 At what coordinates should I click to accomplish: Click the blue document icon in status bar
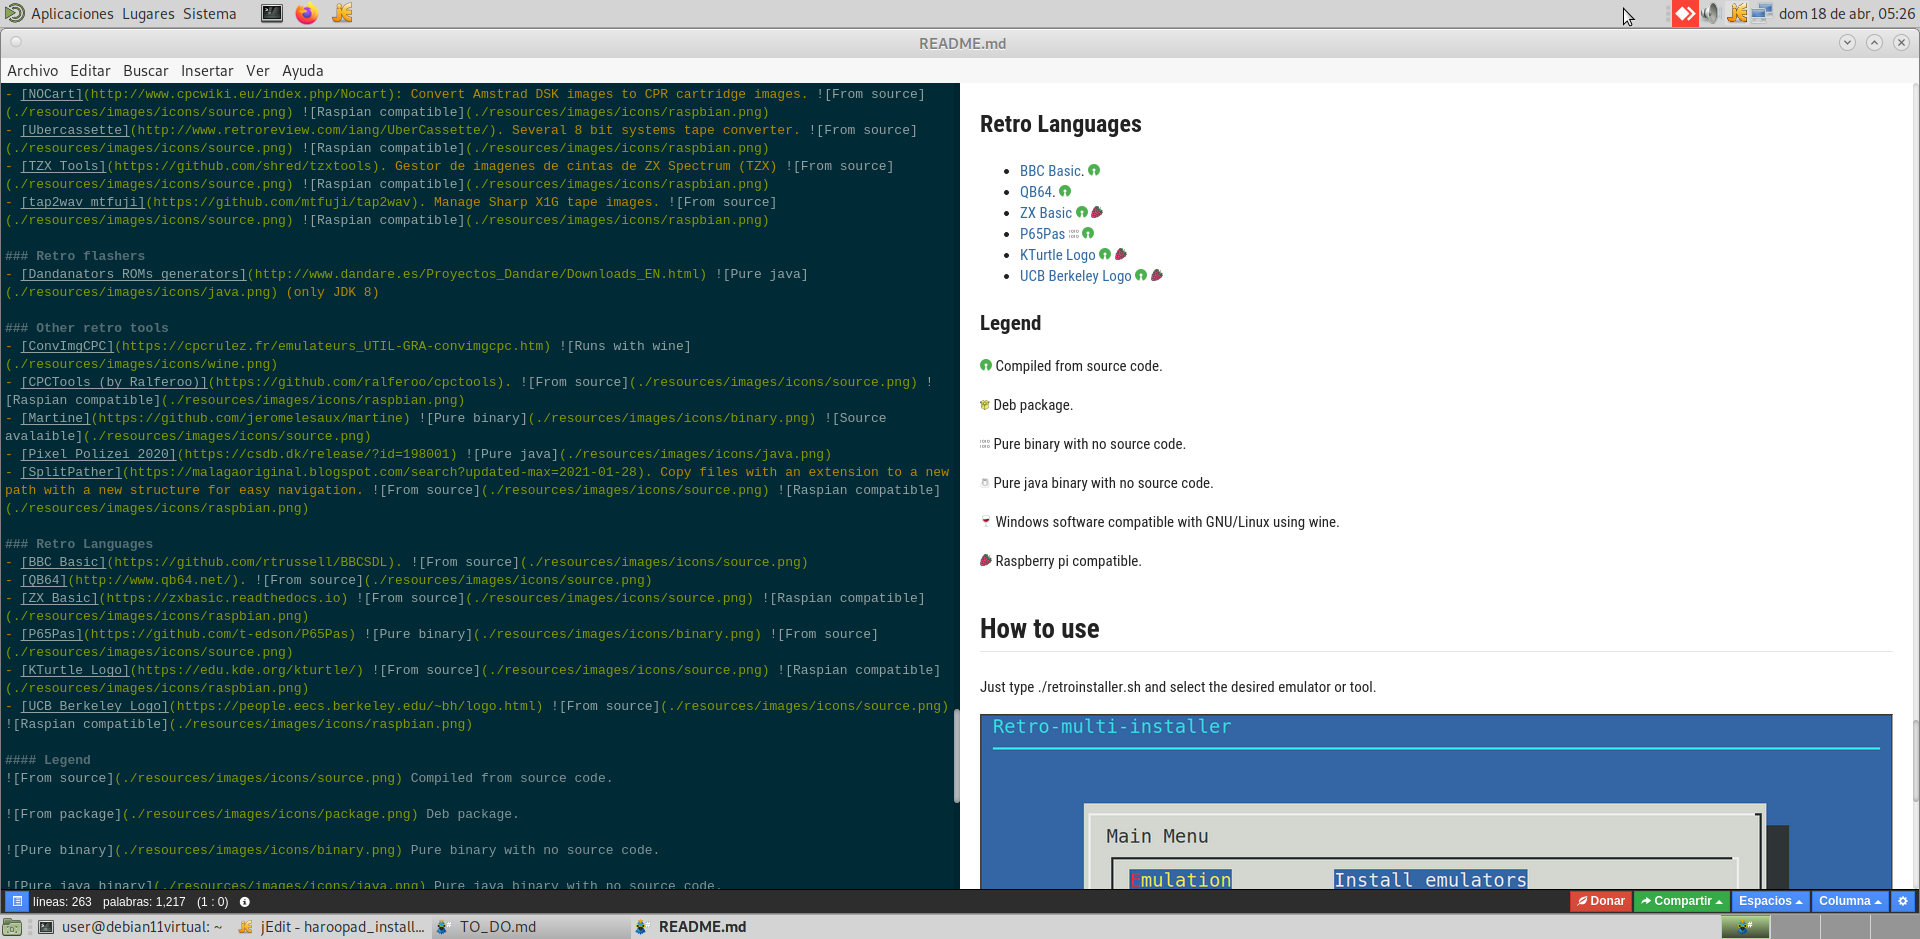point(17,901)
